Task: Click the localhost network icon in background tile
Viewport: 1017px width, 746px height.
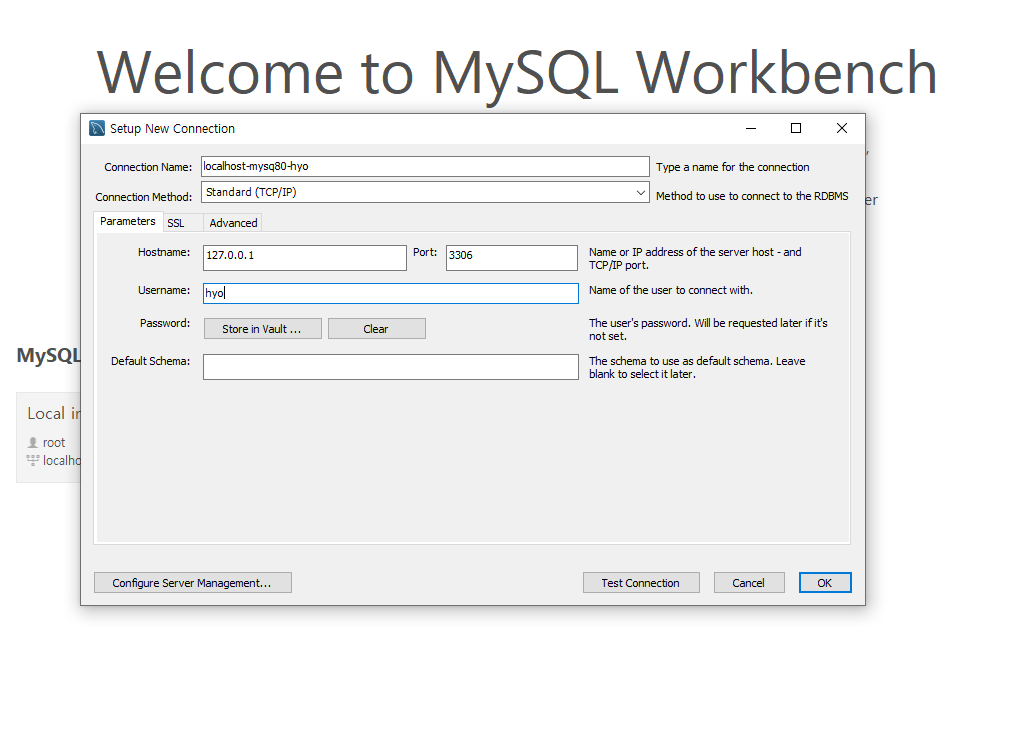Action: [x=32, y=461]
